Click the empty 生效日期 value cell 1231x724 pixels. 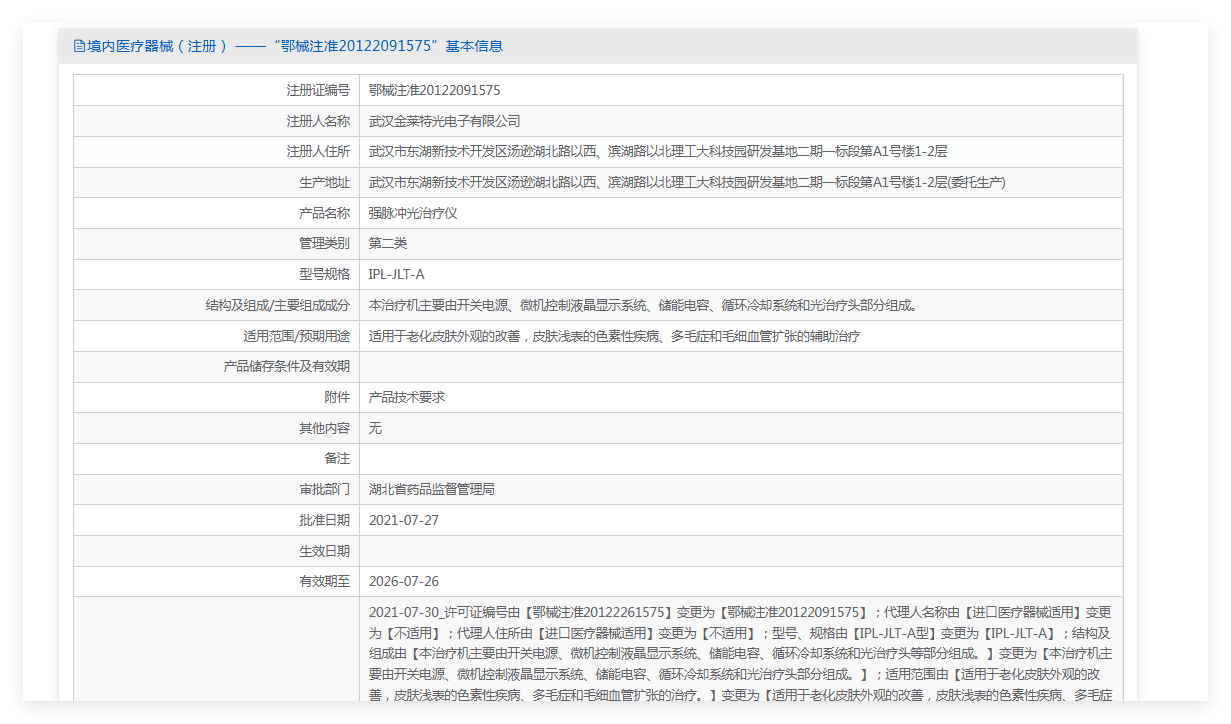click(740, 551)
